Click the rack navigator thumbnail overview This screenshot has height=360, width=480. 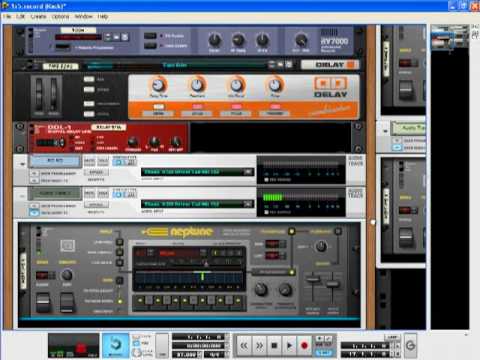point(449,38)
